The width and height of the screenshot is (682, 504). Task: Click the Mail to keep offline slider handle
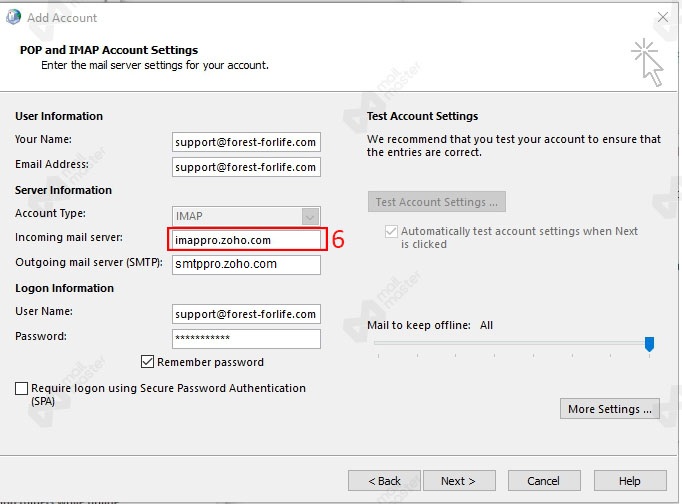[x=649, y=344]
